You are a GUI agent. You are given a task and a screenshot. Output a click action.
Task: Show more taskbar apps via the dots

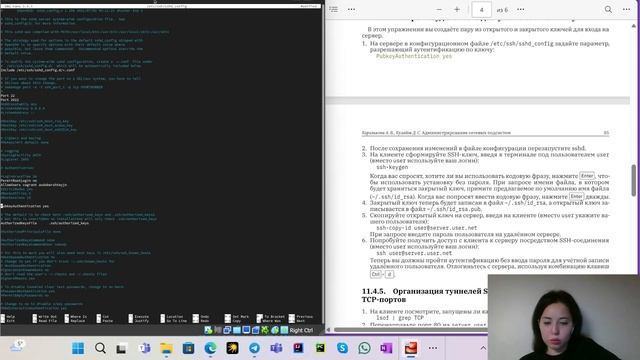433,348
